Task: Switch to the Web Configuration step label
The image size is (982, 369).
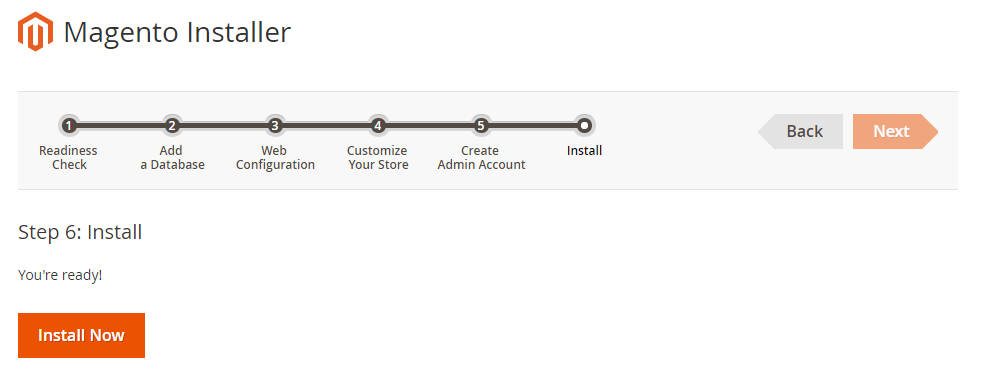Action: 275,158
